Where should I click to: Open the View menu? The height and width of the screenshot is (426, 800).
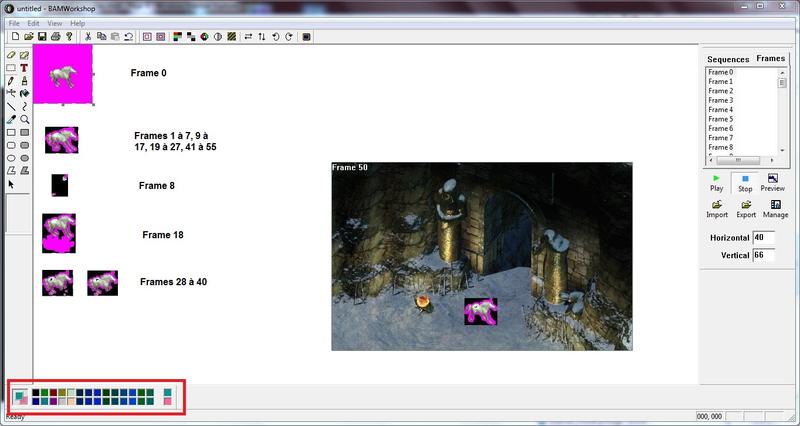click(x=55, y=23)
